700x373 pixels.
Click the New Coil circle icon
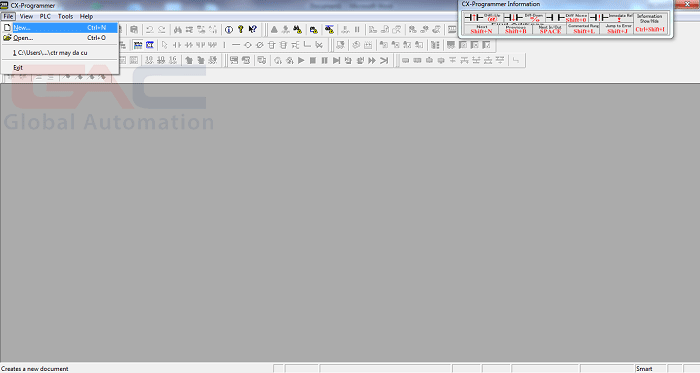[248, 45]
